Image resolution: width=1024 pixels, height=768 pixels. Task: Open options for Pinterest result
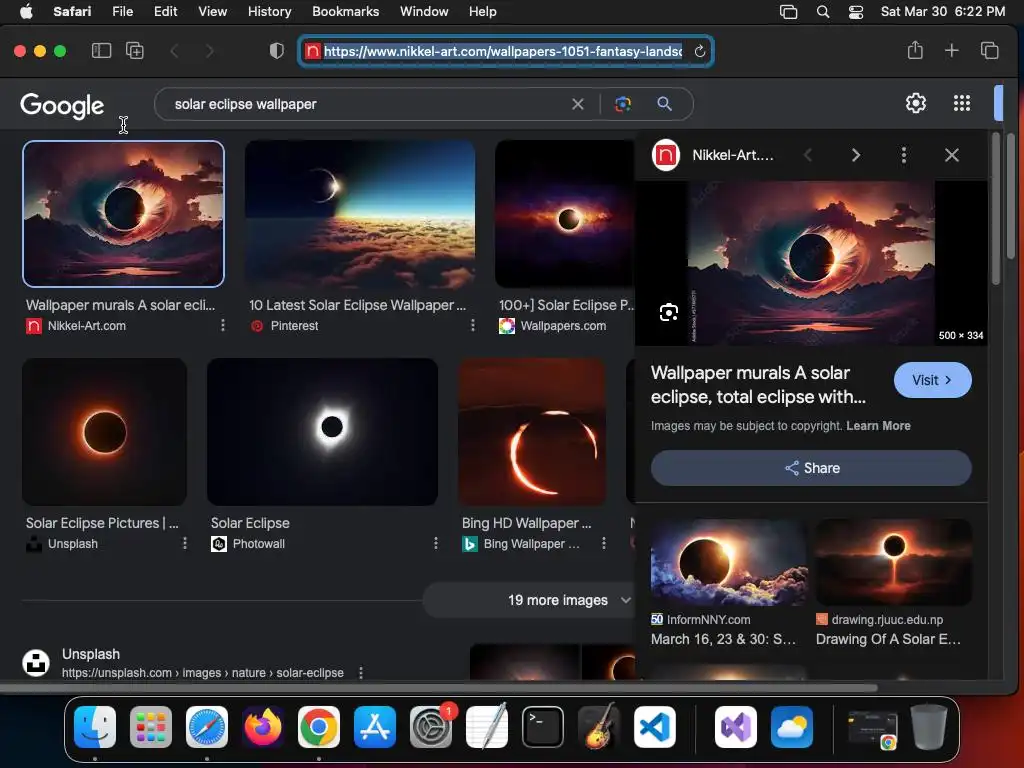473,325
